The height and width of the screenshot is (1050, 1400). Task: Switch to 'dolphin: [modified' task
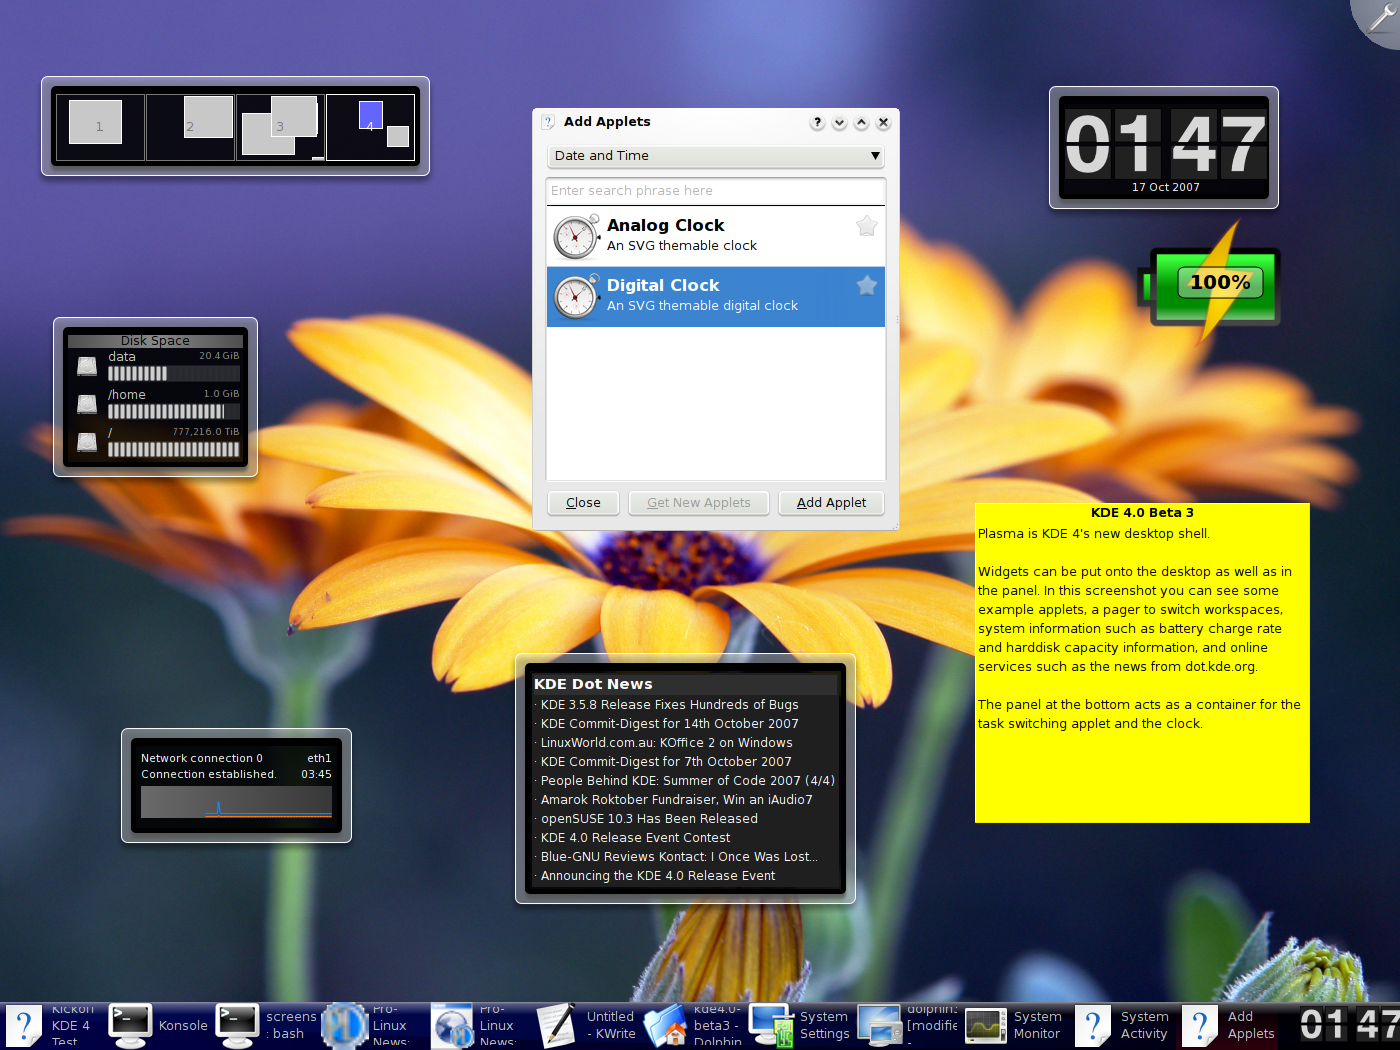click(x=907, y=1026)
